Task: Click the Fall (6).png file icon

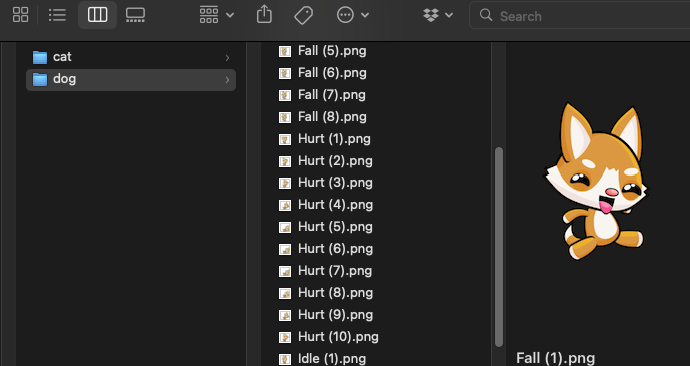Action: pyautogui.click(x=285, y=73)
